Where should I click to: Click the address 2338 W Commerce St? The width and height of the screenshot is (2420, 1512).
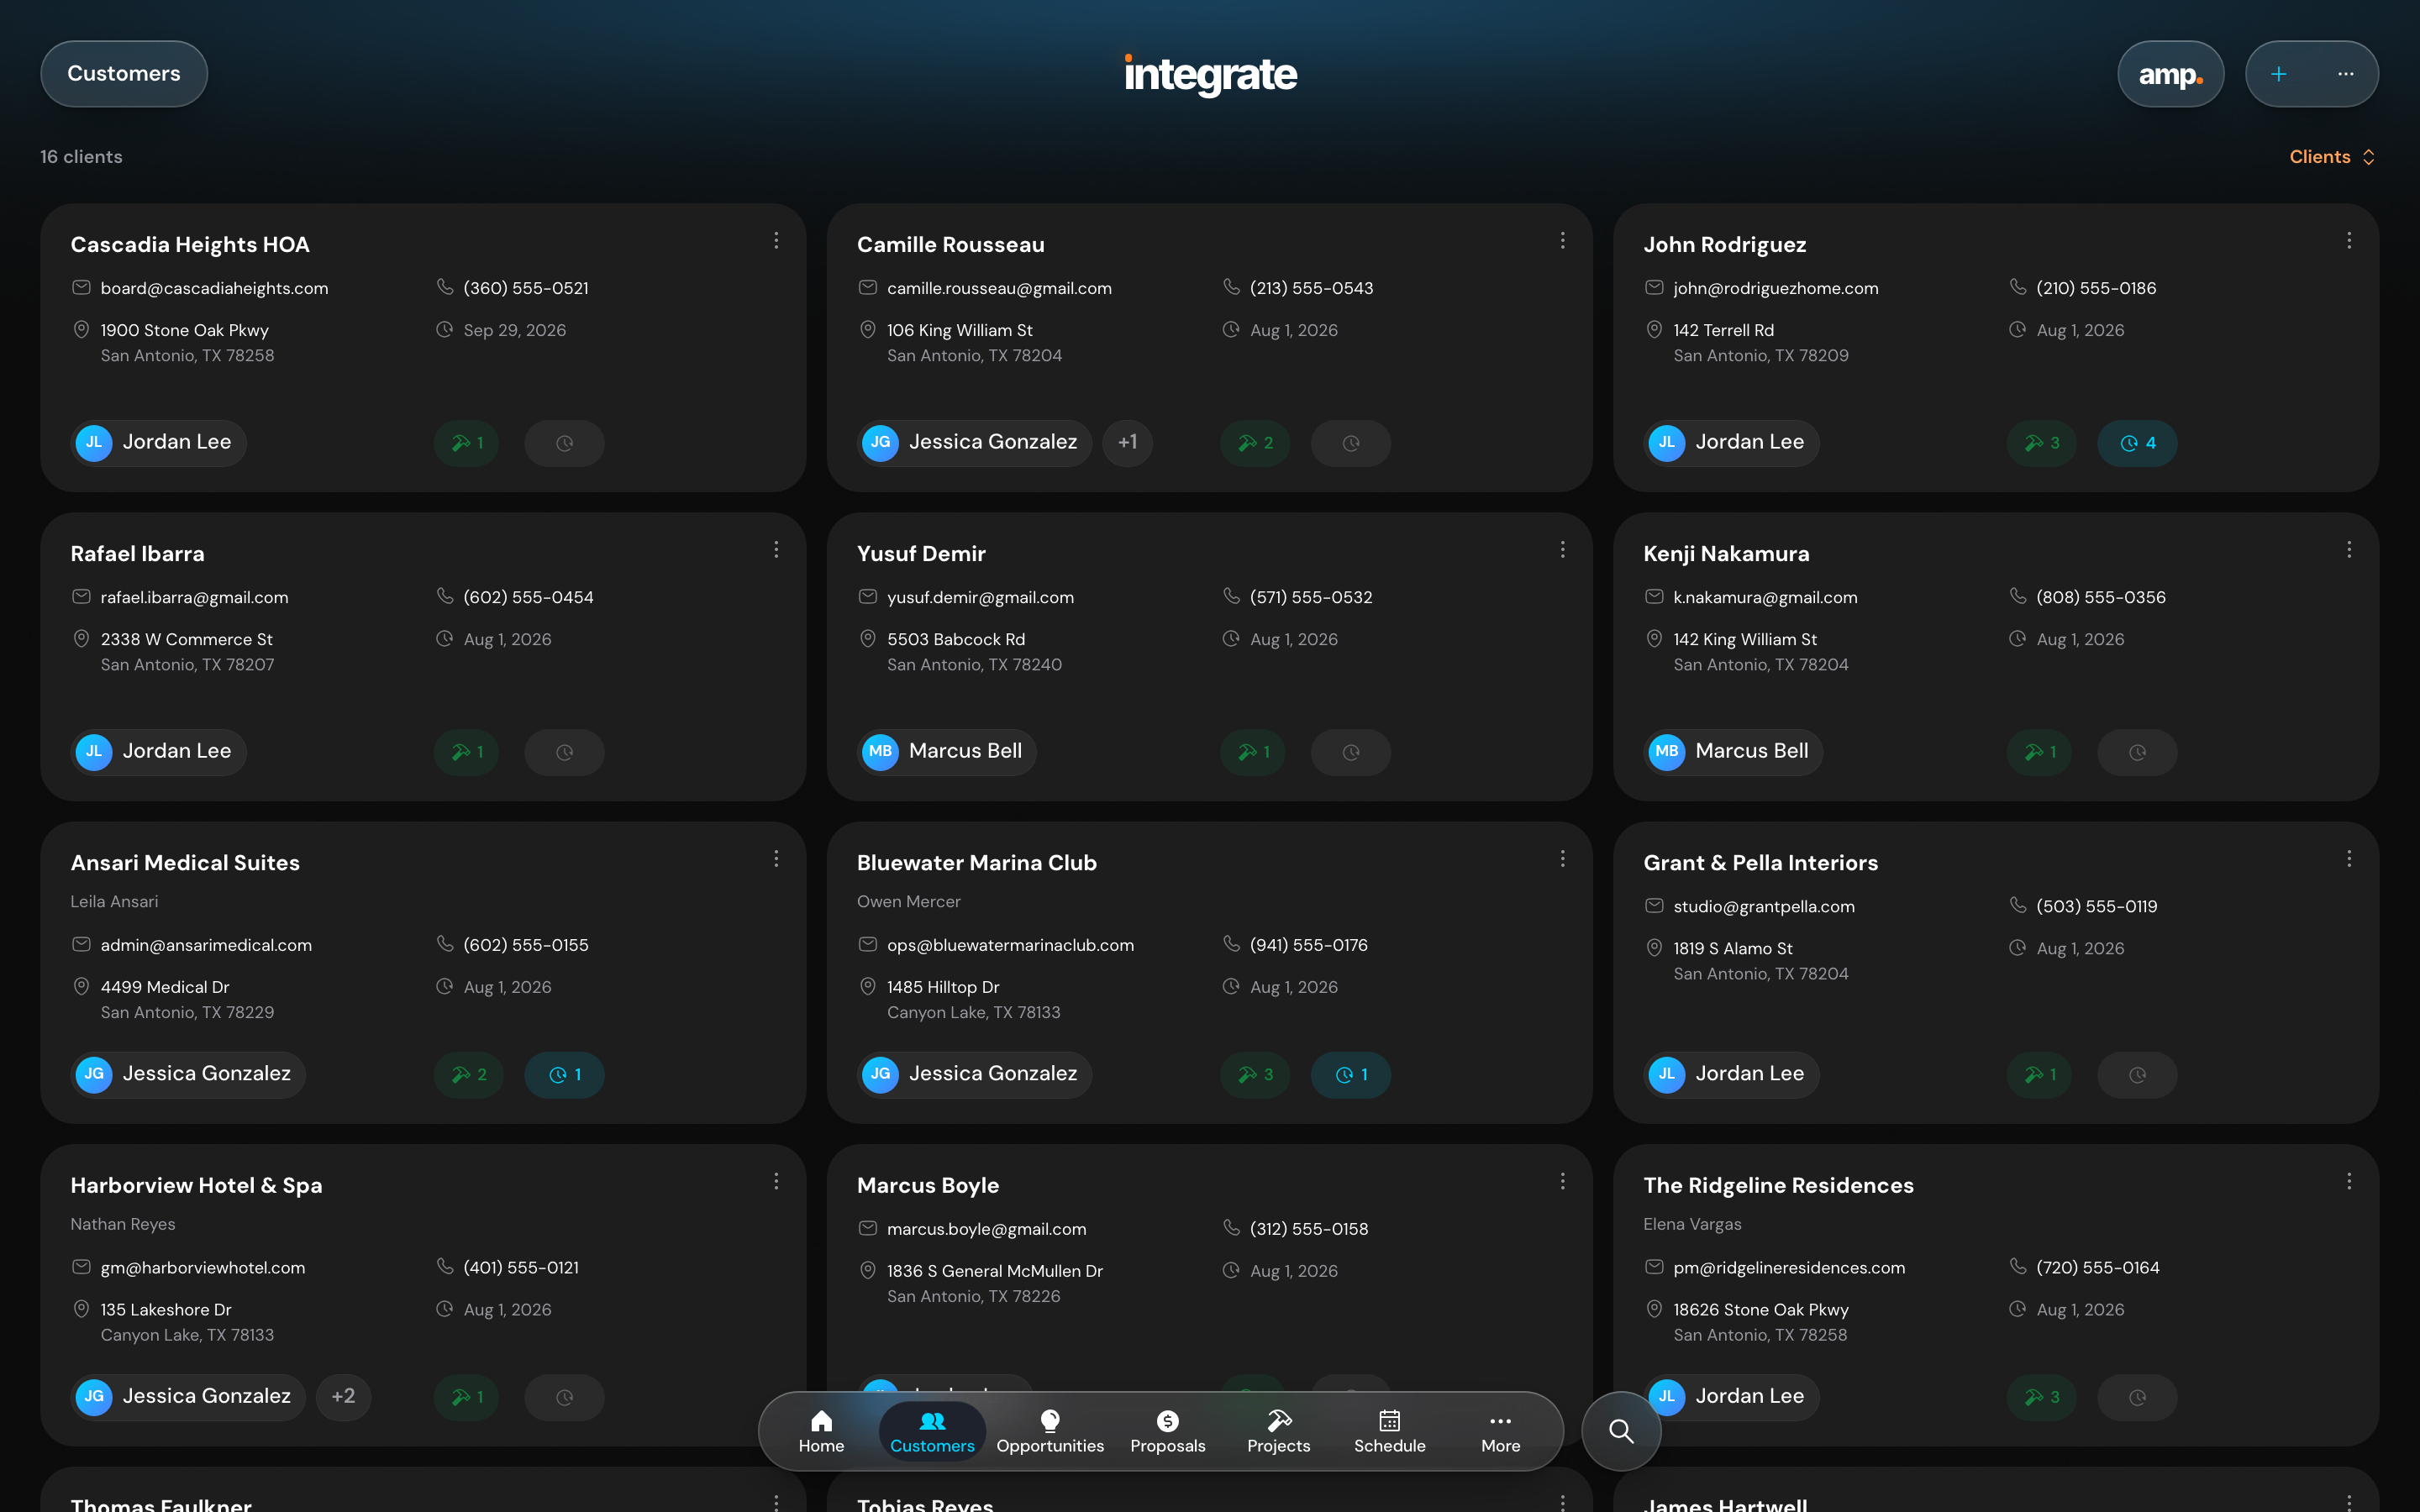(x=186, y=640)
